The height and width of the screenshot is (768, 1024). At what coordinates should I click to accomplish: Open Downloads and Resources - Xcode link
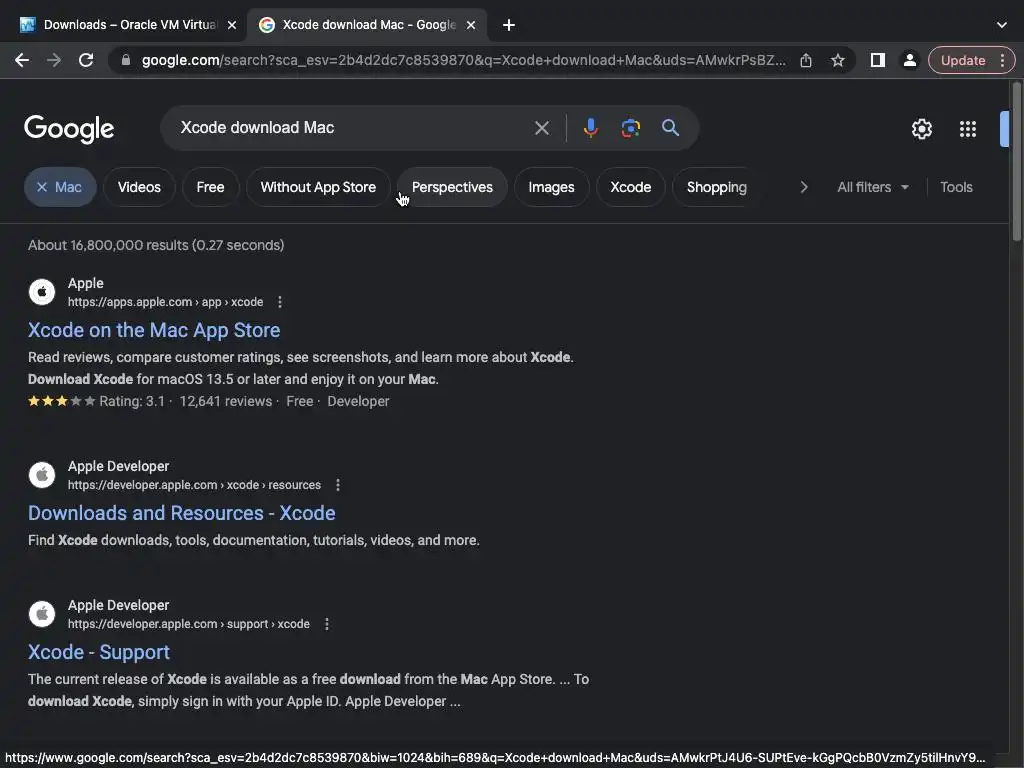(182, 513)
